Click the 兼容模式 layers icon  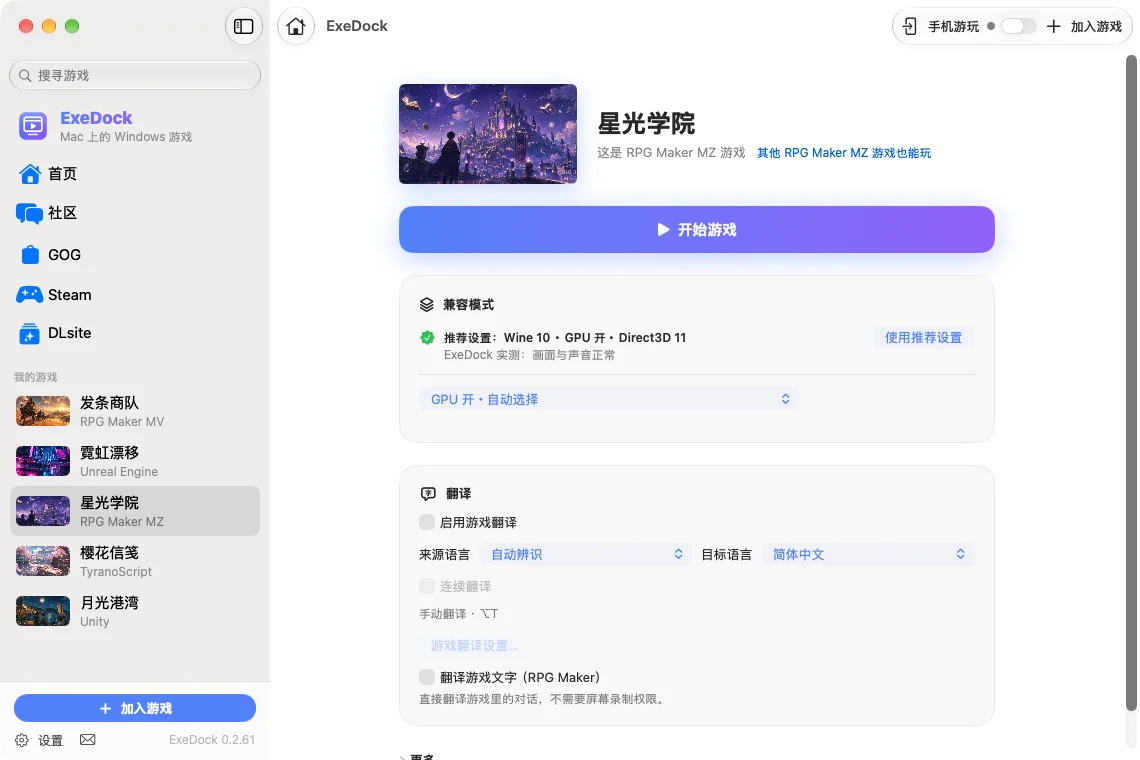tap(427, 305)
